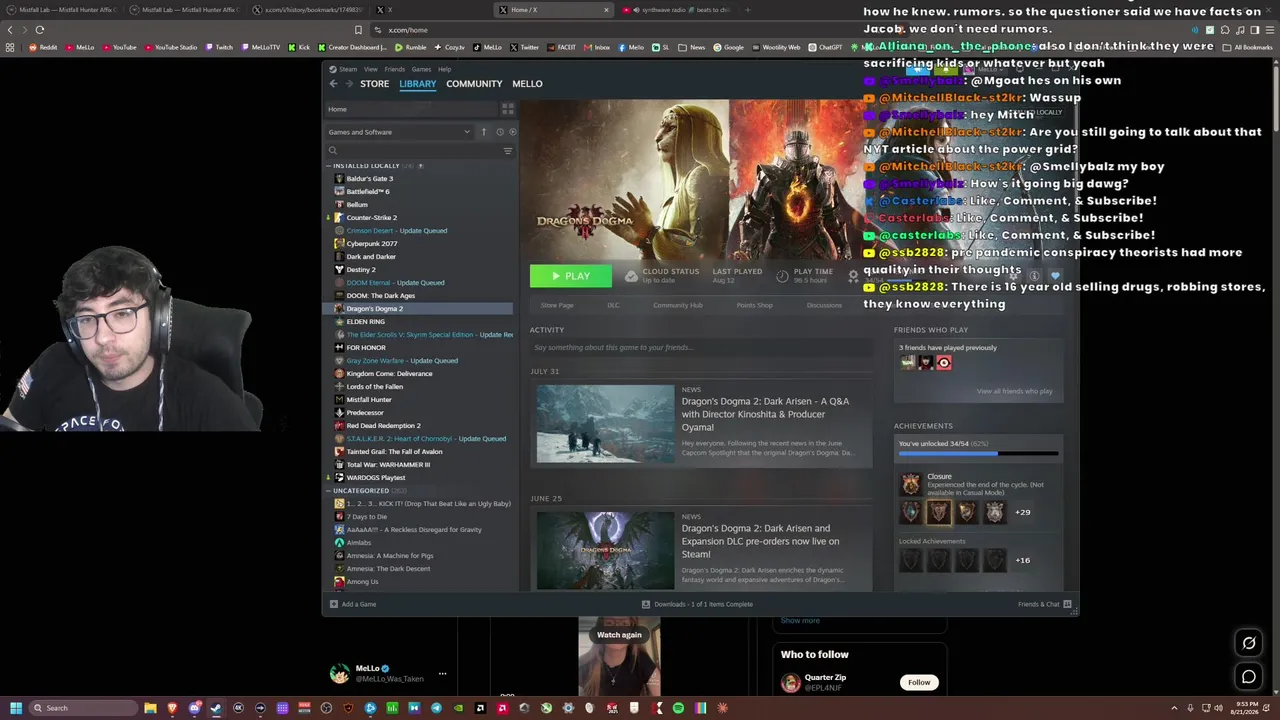Open the MELLO profile tab

[x=527, y=84]
